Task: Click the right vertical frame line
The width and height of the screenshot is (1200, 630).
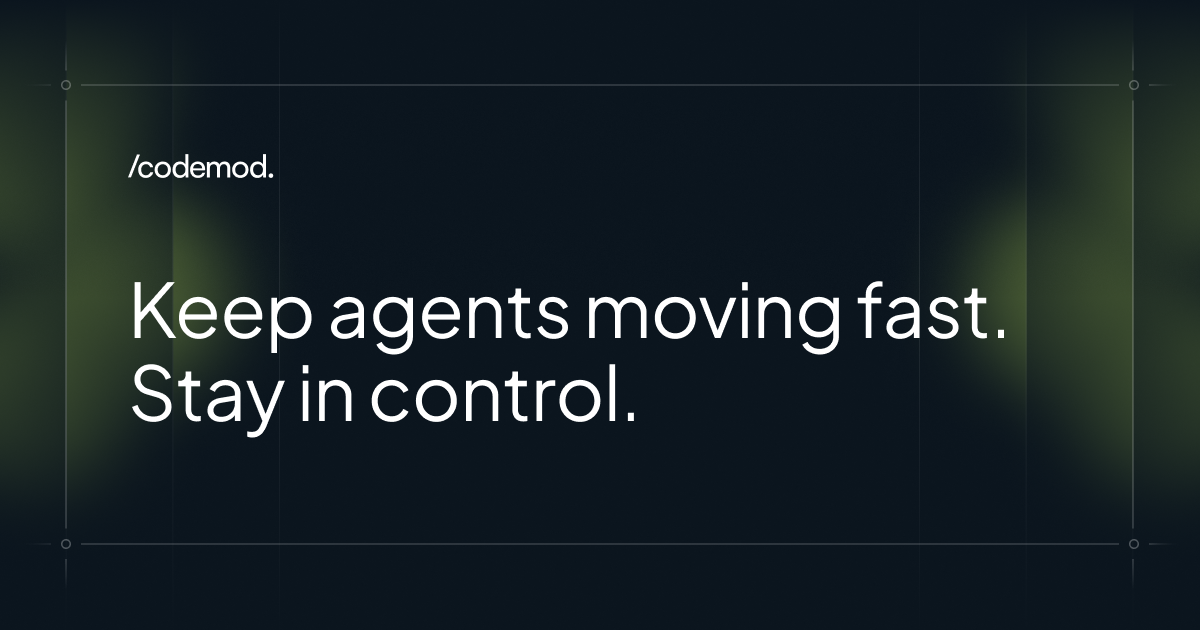Action: [x=1134, y=314]
